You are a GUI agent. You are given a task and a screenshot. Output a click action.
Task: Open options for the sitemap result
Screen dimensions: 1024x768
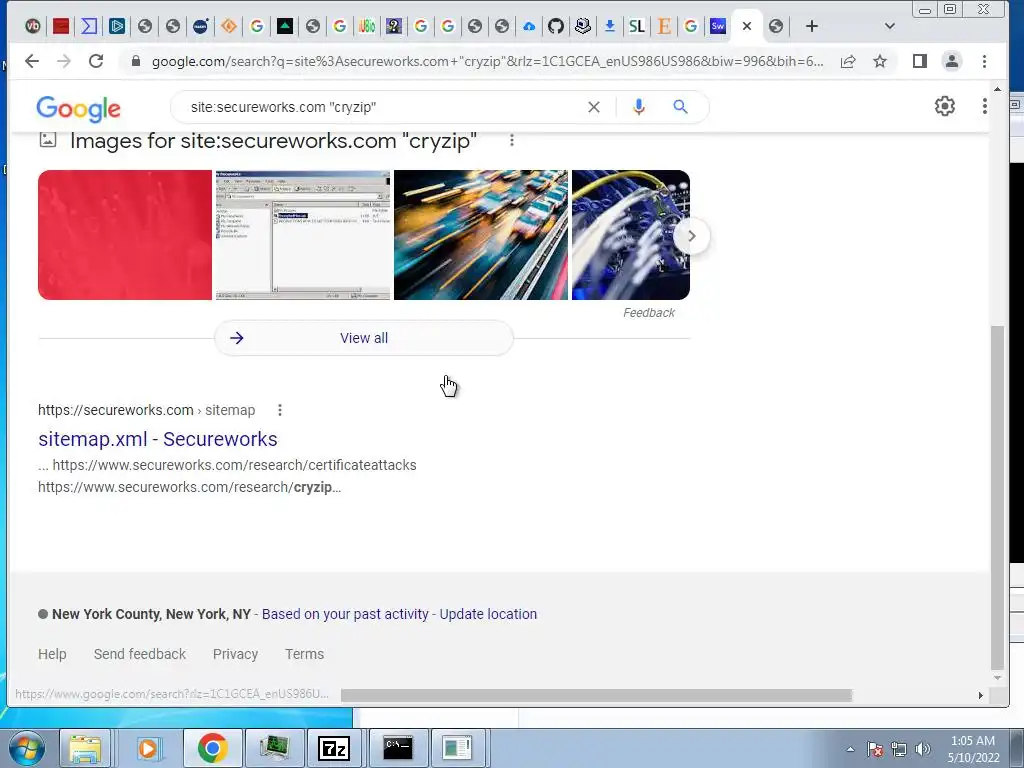point(280,410)
